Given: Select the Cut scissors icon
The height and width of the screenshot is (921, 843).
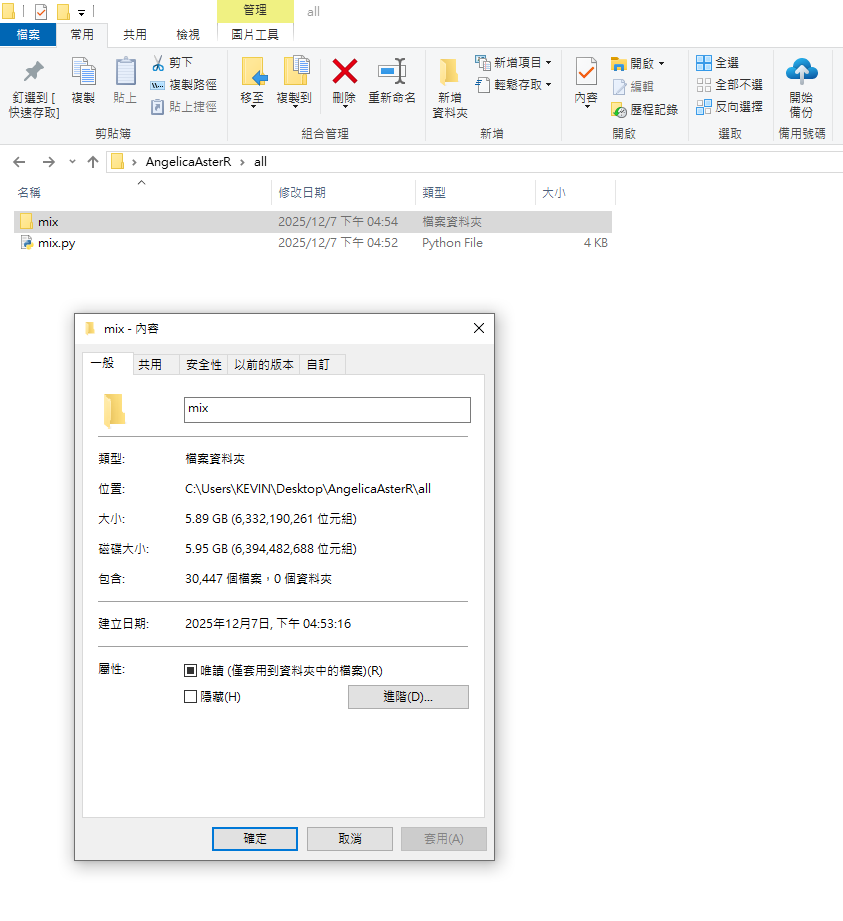Looking at the screenshot, I should (x=158, y=63).
